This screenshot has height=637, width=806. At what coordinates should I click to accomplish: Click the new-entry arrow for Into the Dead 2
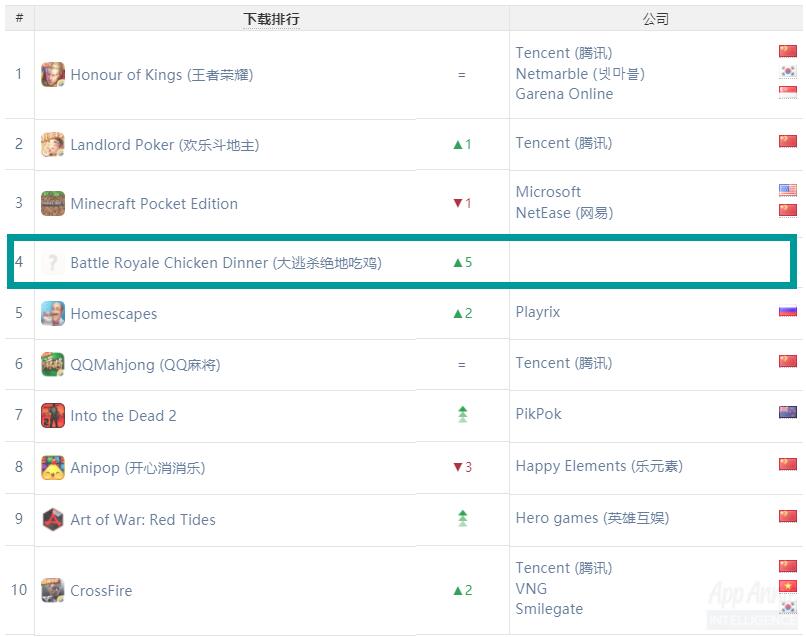pos(463,414)
